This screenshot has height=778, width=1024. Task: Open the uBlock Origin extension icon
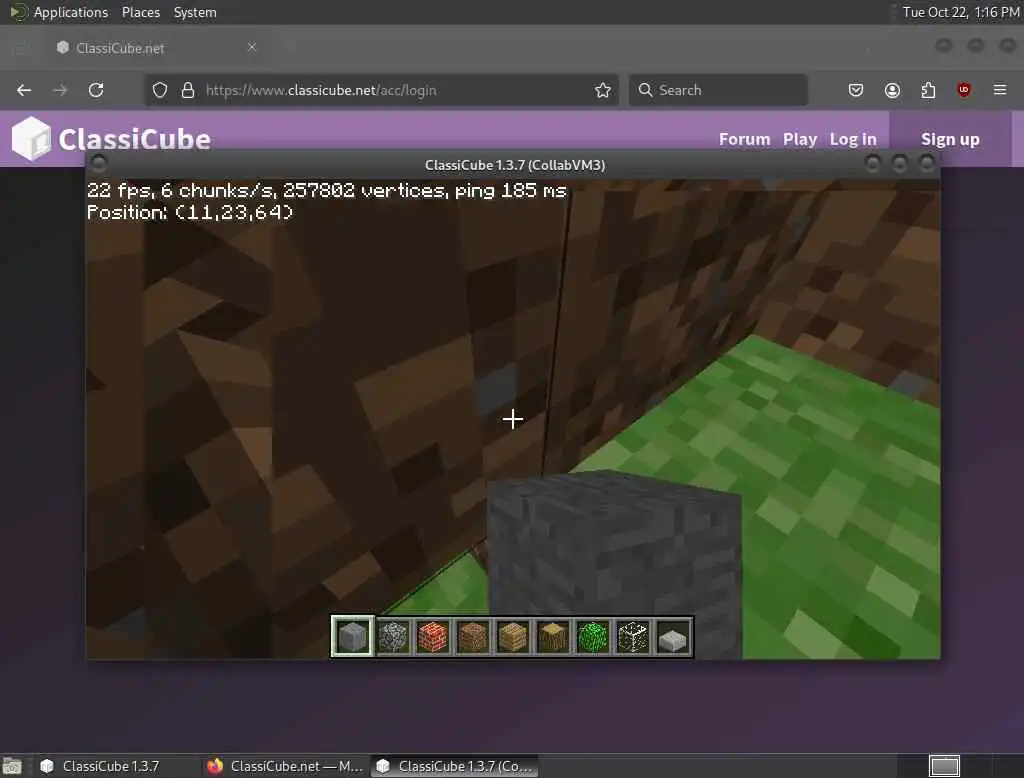(964, 90)
